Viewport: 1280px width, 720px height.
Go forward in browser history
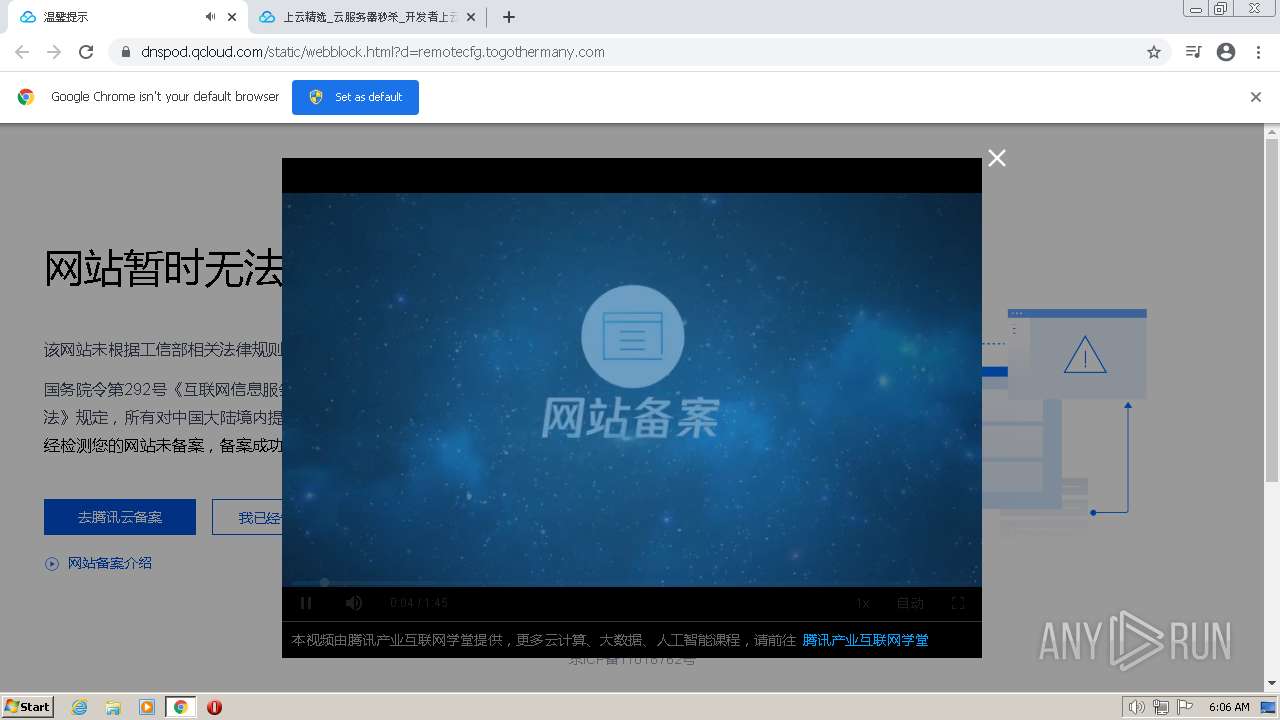(54, 52)
